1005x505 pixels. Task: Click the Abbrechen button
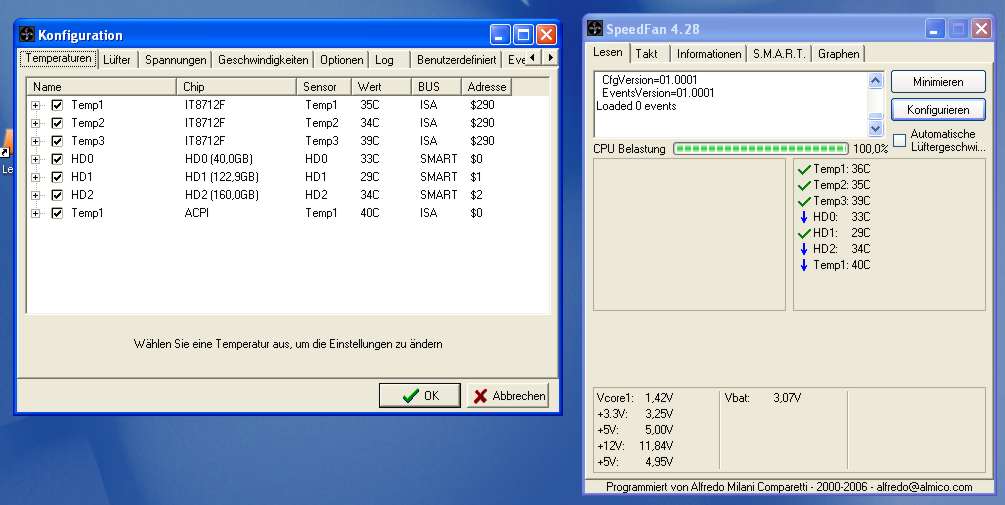coord(508,395)
